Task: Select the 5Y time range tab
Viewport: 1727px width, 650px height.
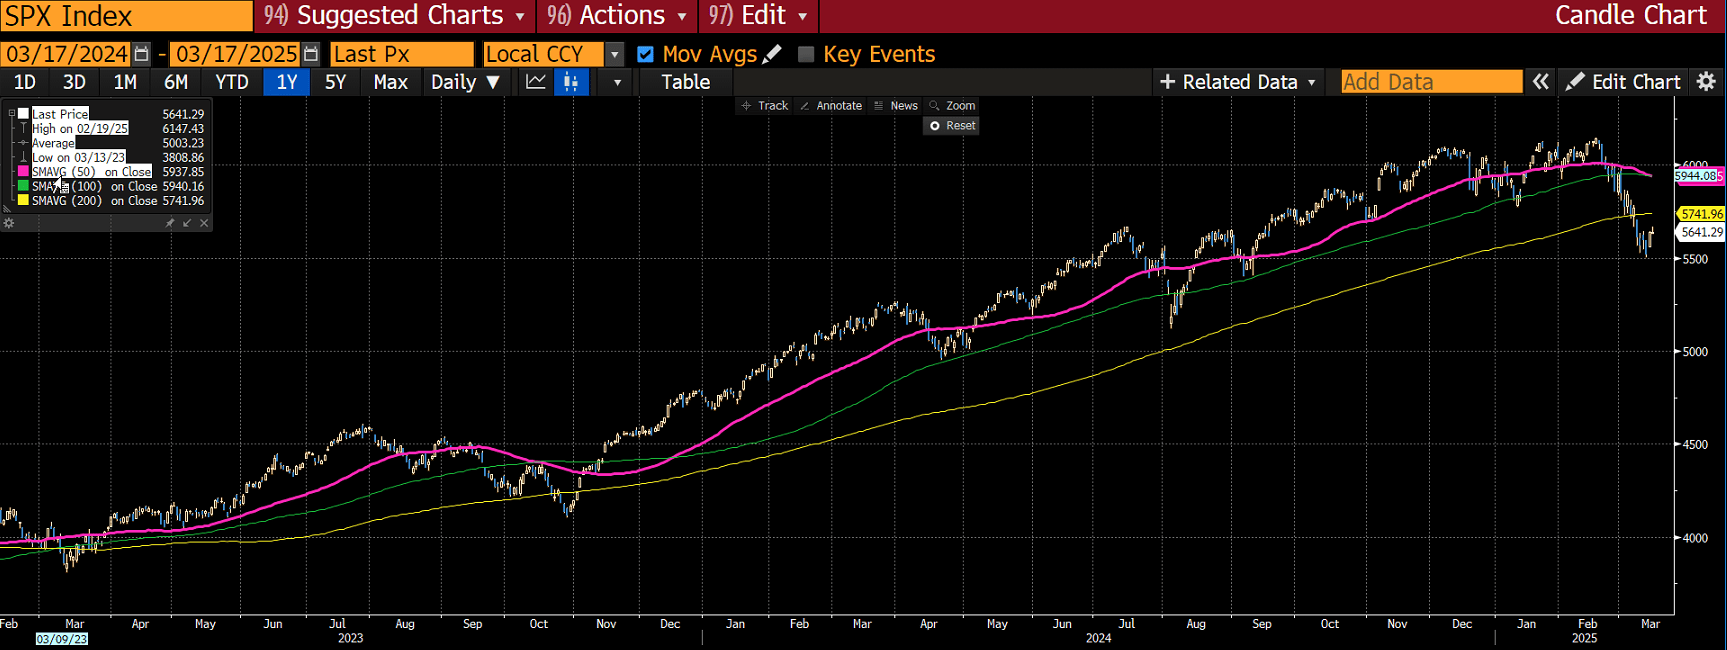Action: tap(335, 82)
